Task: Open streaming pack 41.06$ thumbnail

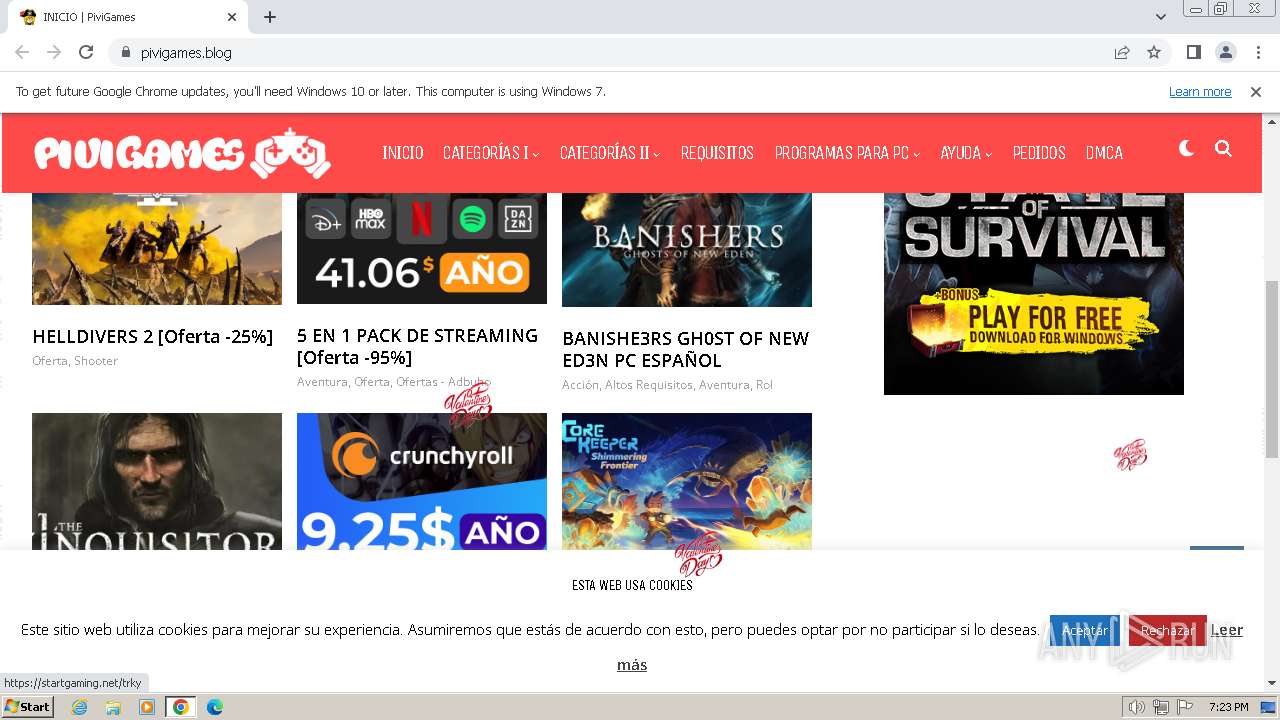Action: 422,248
